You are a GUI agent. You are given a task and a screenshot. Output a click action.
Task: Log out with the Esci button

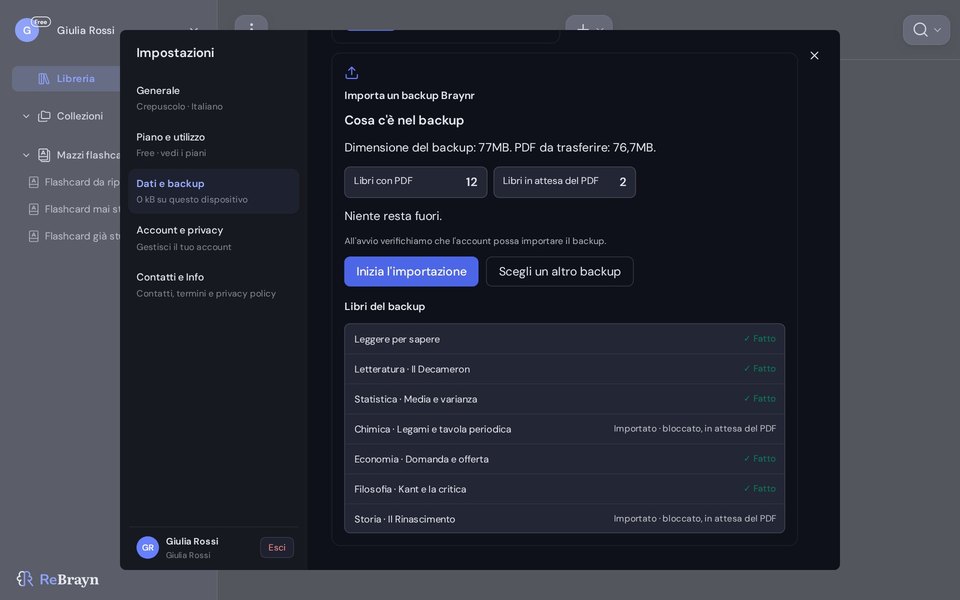(277, 548)
